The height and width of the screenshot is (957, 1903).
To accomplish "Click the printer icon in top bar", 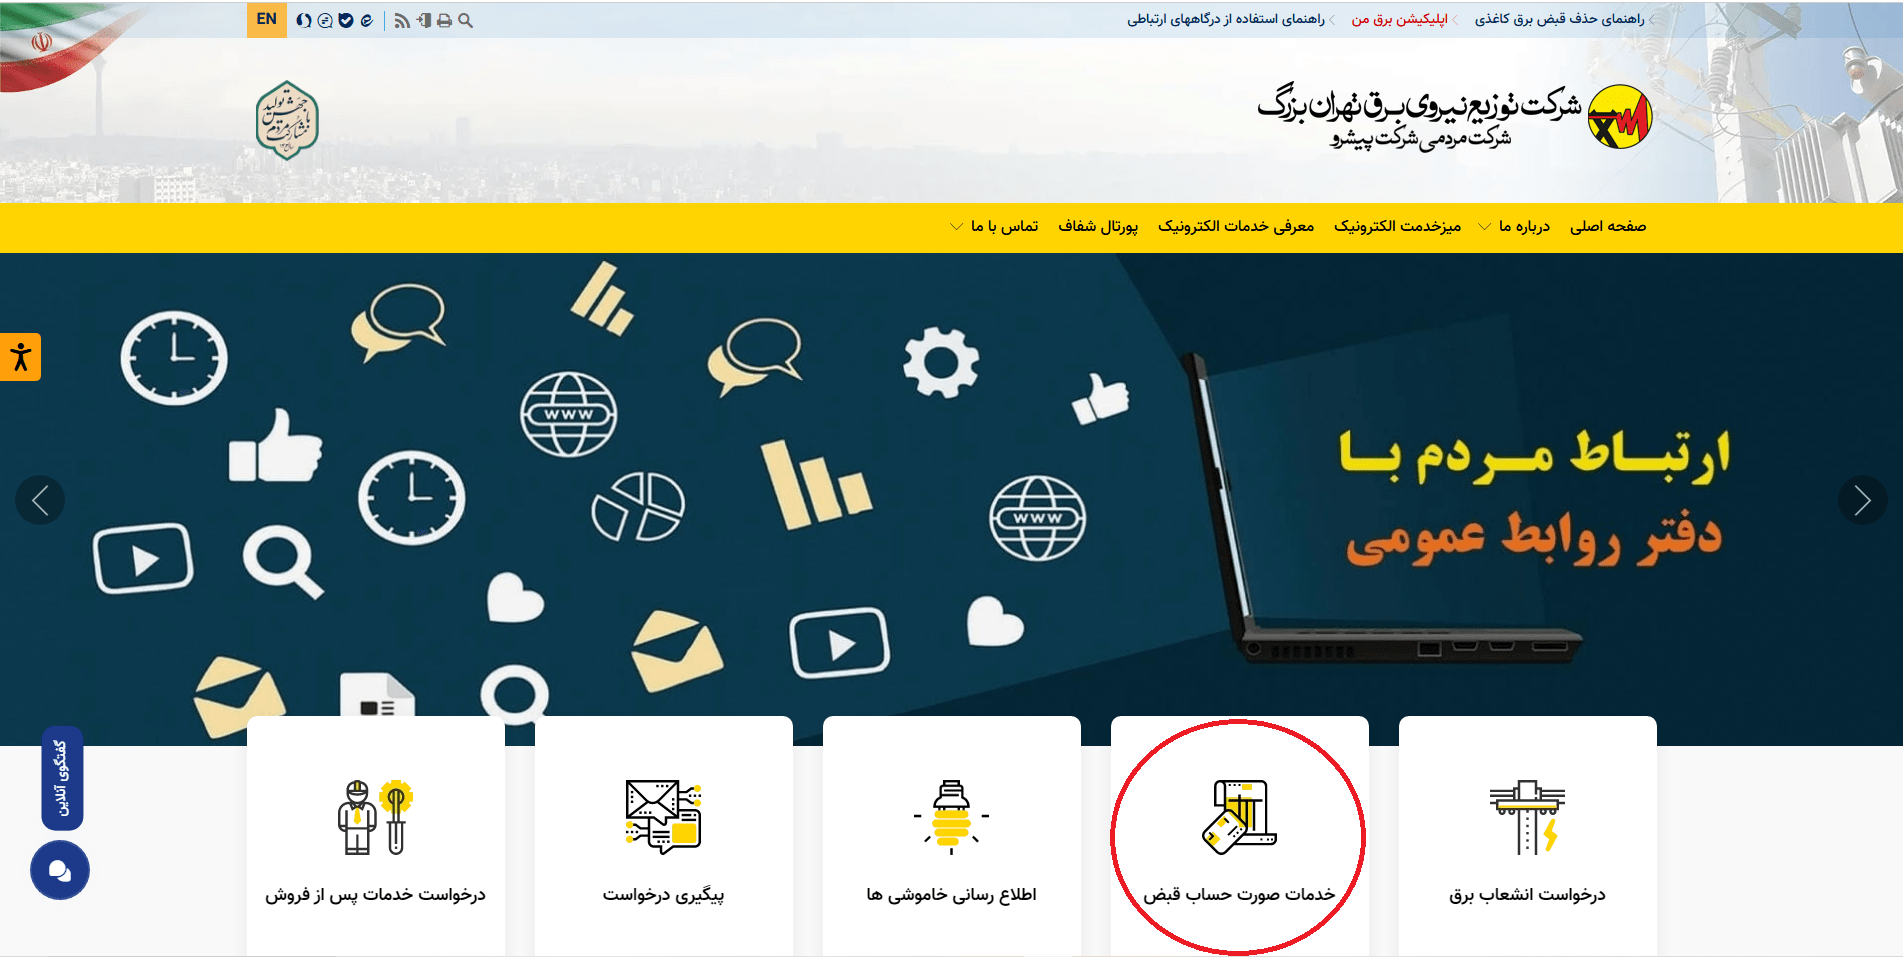I will [x=444, y=20].
